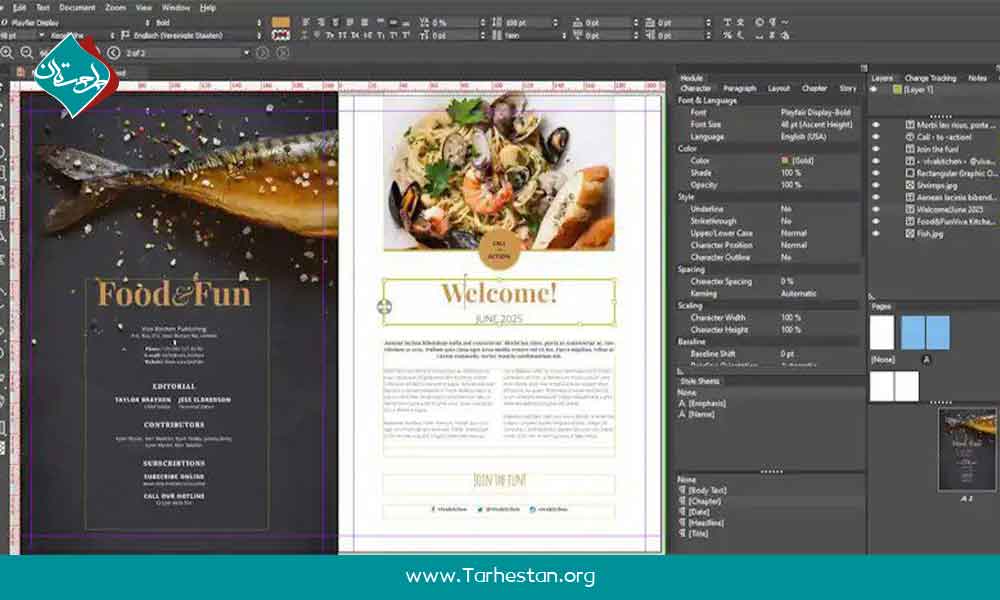Select the Fish.jpg row in object list
This screenshot has width=1000, height=600.
tap(932, 234)
